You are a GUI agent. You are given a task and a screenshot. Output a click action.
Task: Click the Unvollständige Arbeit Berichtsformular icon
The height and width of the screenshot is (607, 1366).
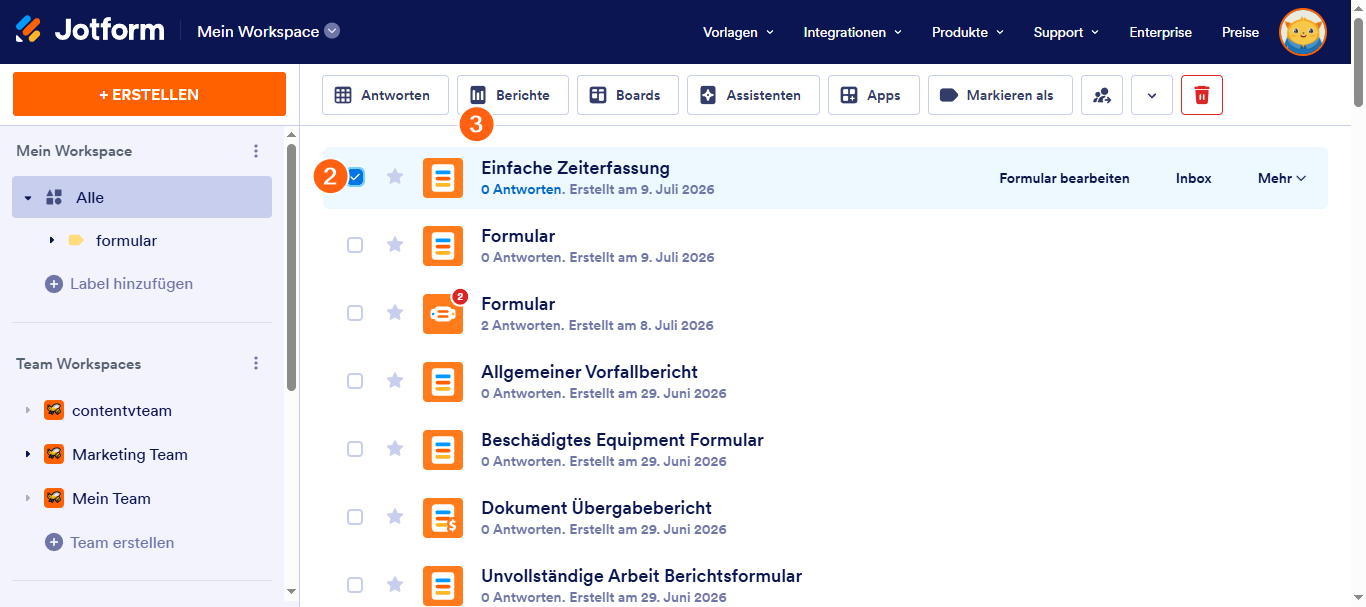click(443, 586)
